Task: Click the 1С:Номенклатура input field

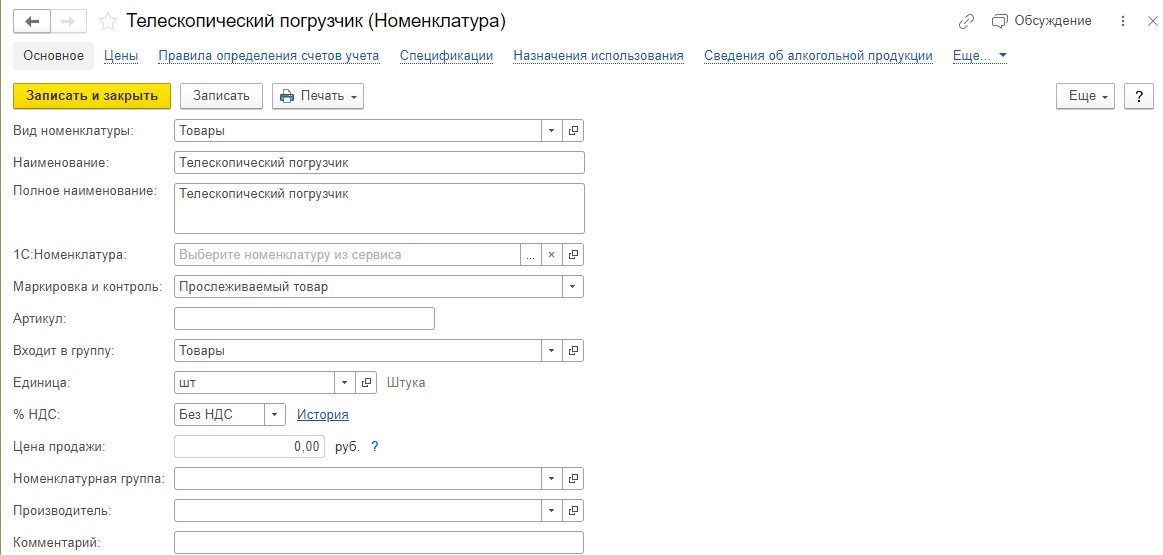Action: [x=347, y=254]
